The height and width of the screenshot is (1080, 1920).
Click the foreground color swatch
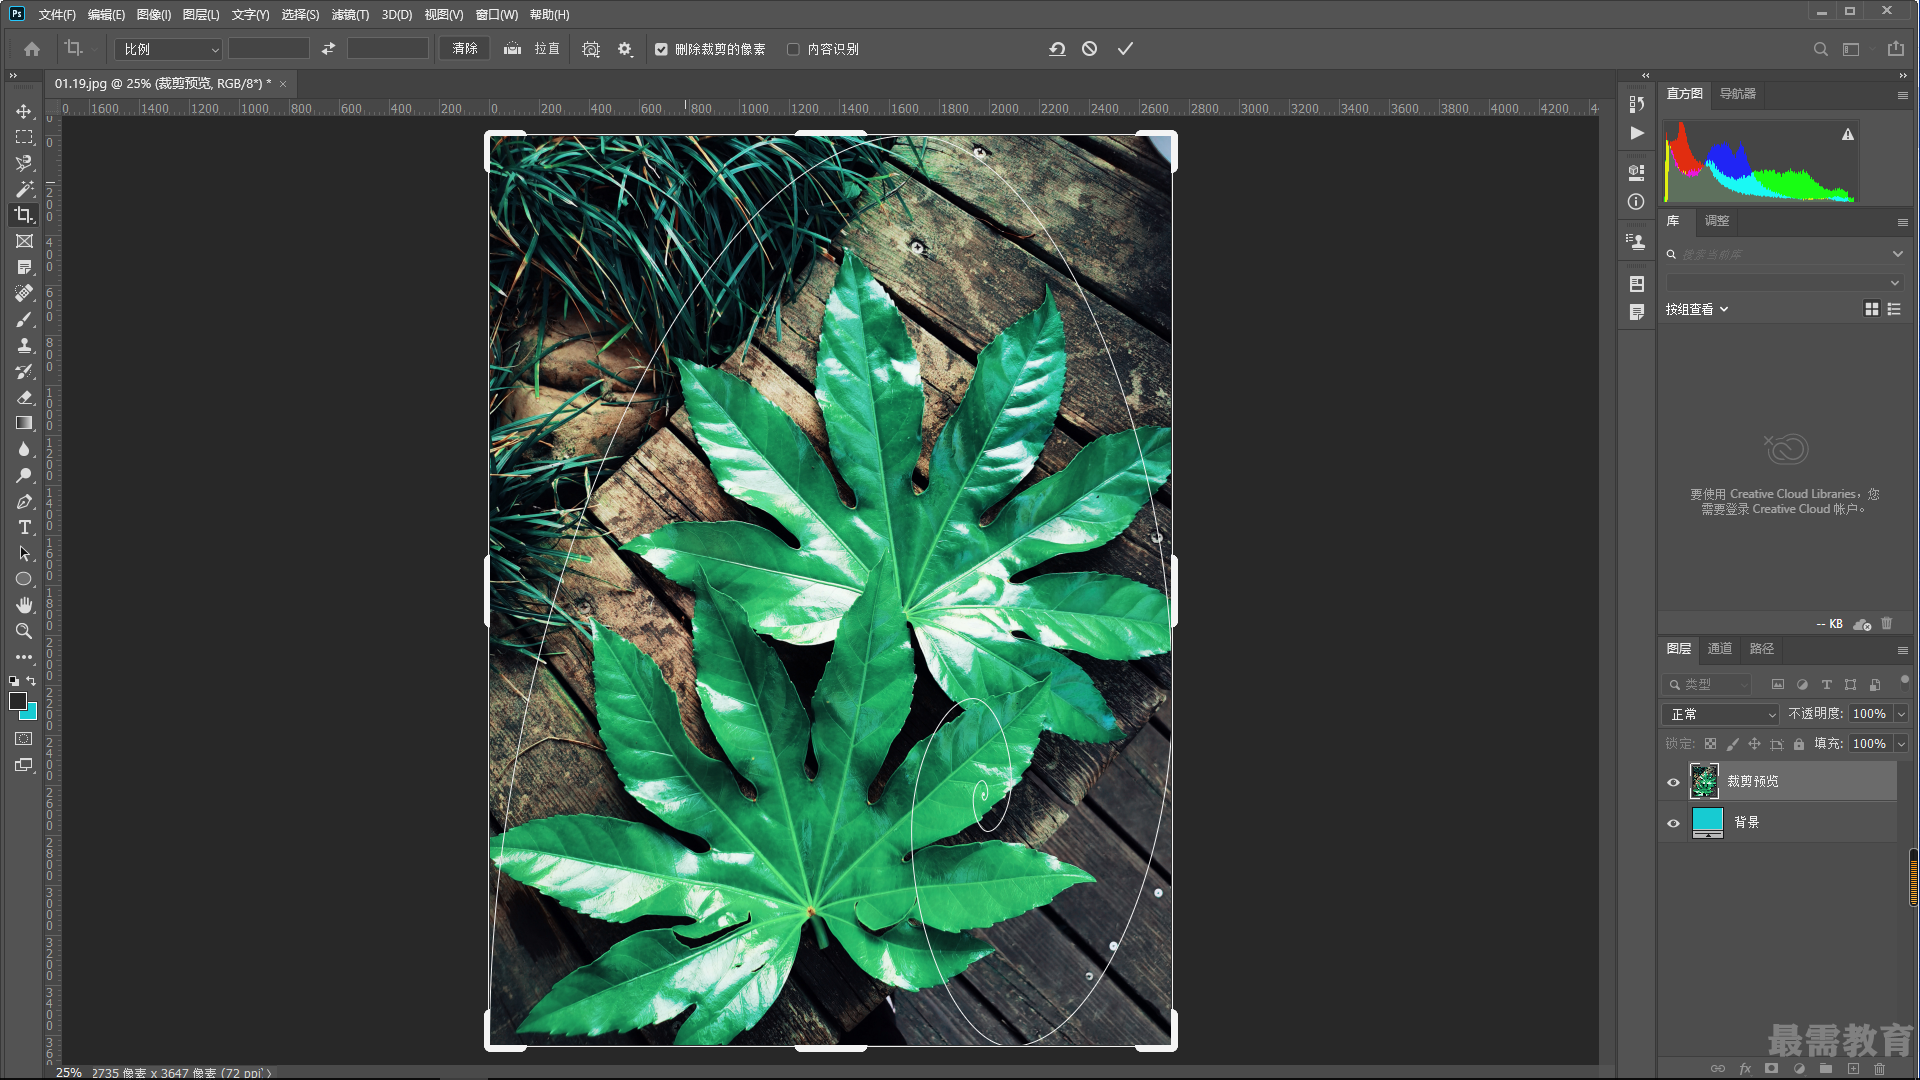17,701
